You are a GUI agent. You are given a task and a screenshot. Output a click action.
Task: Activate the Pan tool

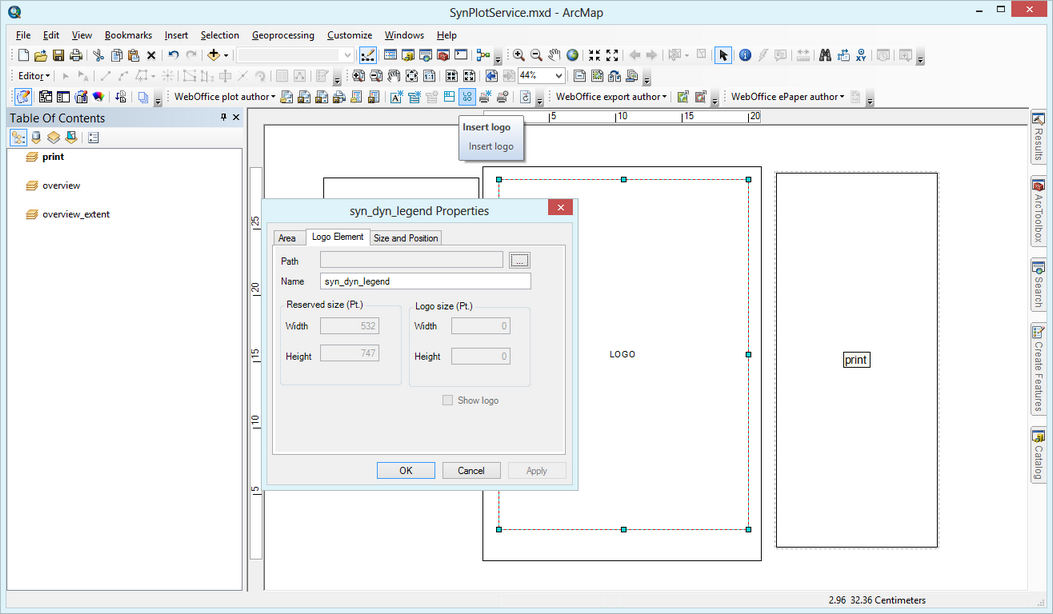[x=554, y=55]
